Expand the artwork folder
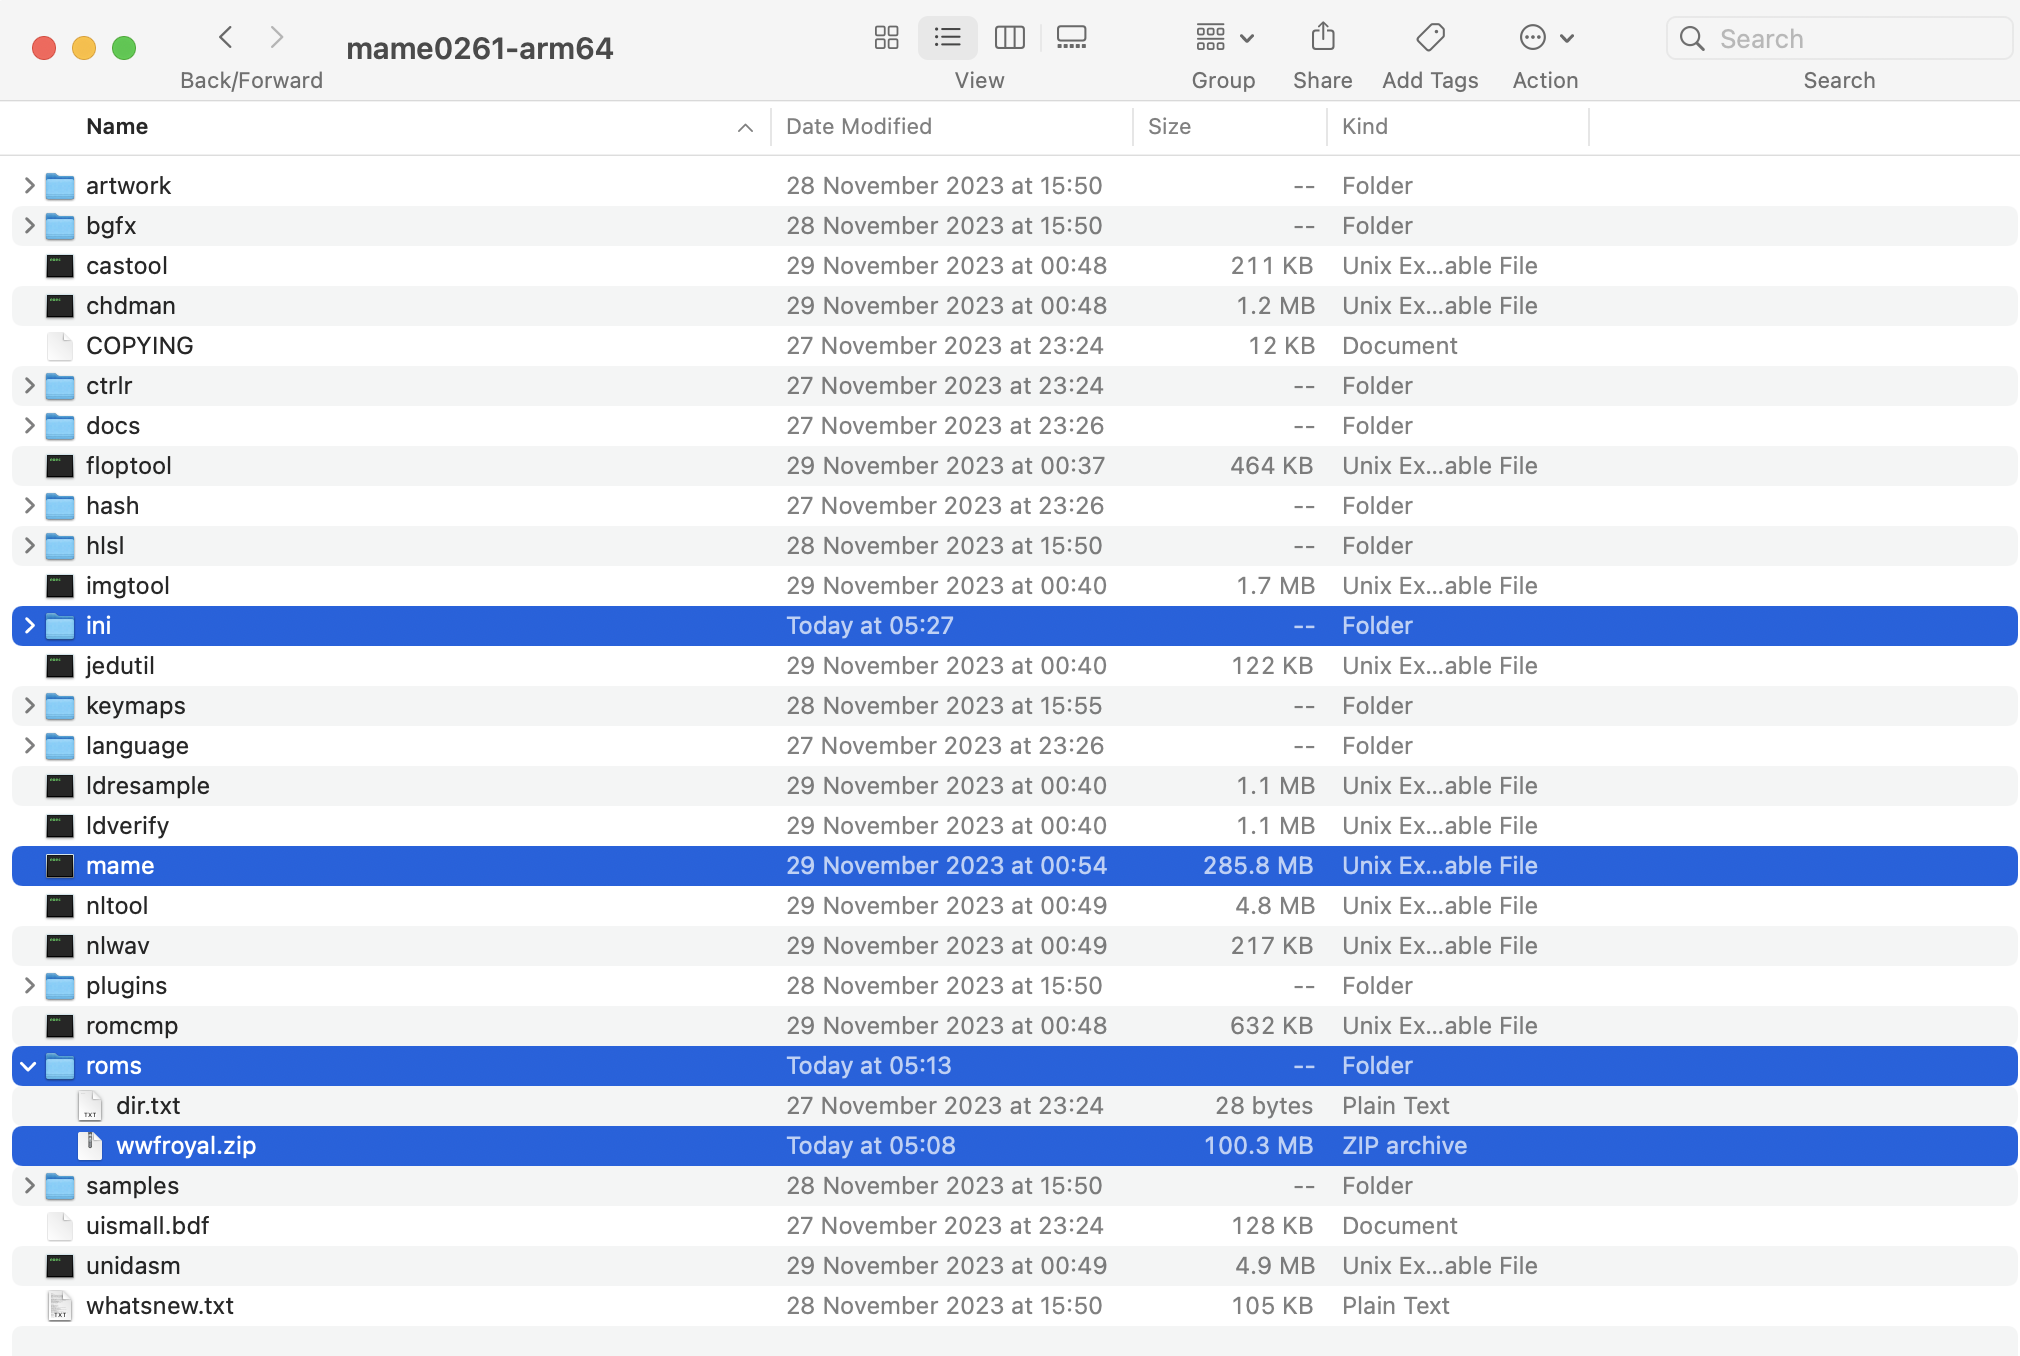The image size is (2020, 1356). pyautogui.click(x=29, y=185)
